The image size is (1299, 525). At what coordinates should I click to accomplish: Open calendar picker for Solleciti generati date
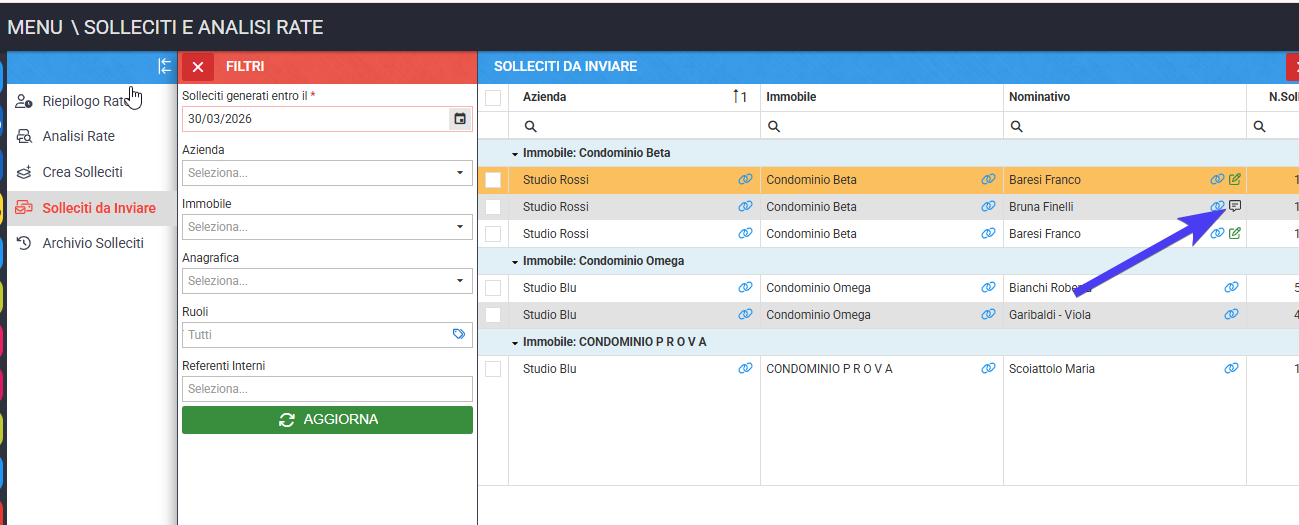(460, 119)
